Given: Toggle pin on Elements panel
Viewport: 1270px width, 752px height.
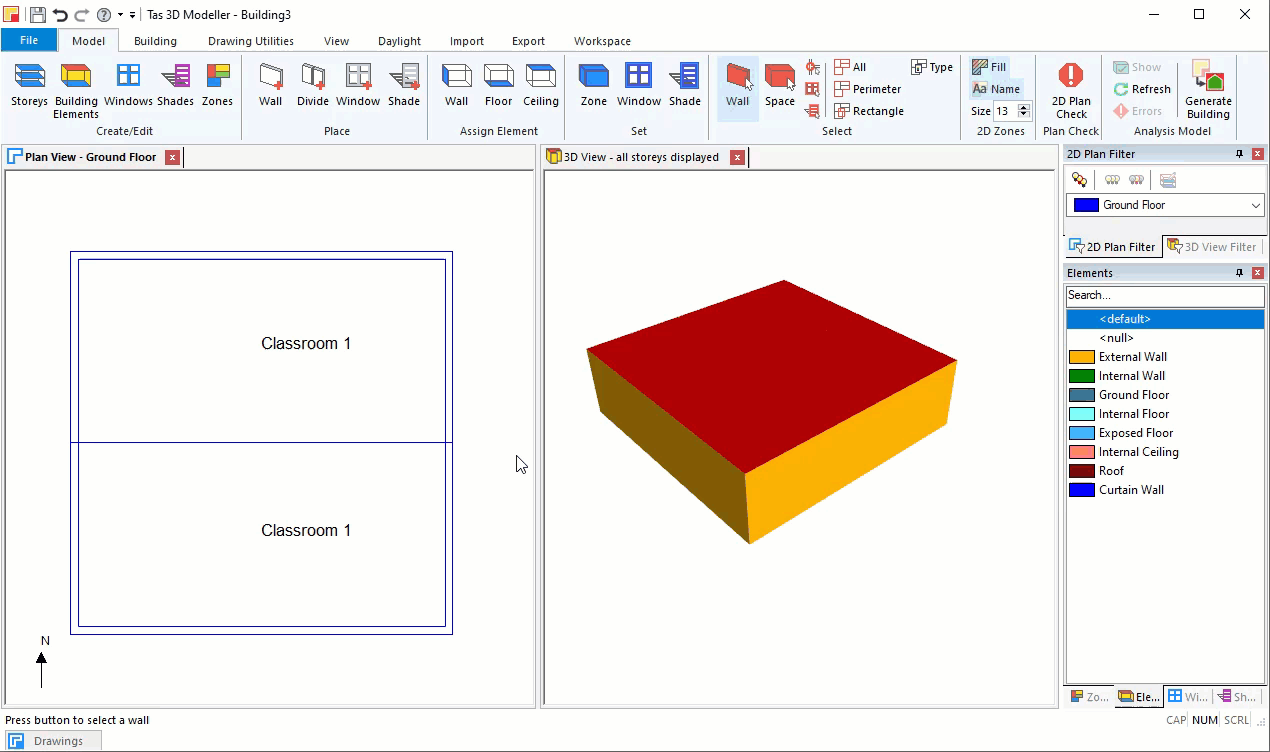Looking at the screenshot, I should [x=1240, y=273].
